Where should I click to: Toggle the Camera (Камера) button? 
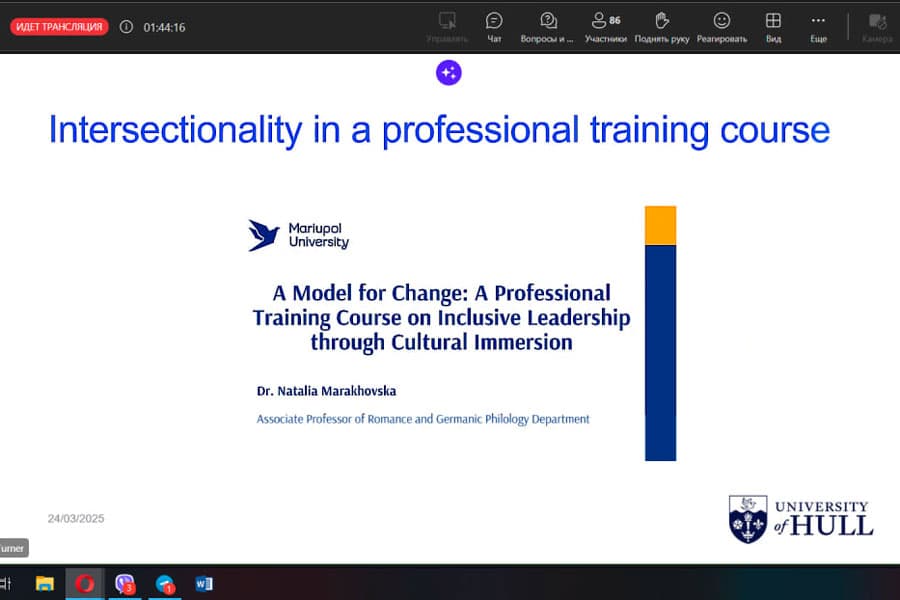(877, 26)
